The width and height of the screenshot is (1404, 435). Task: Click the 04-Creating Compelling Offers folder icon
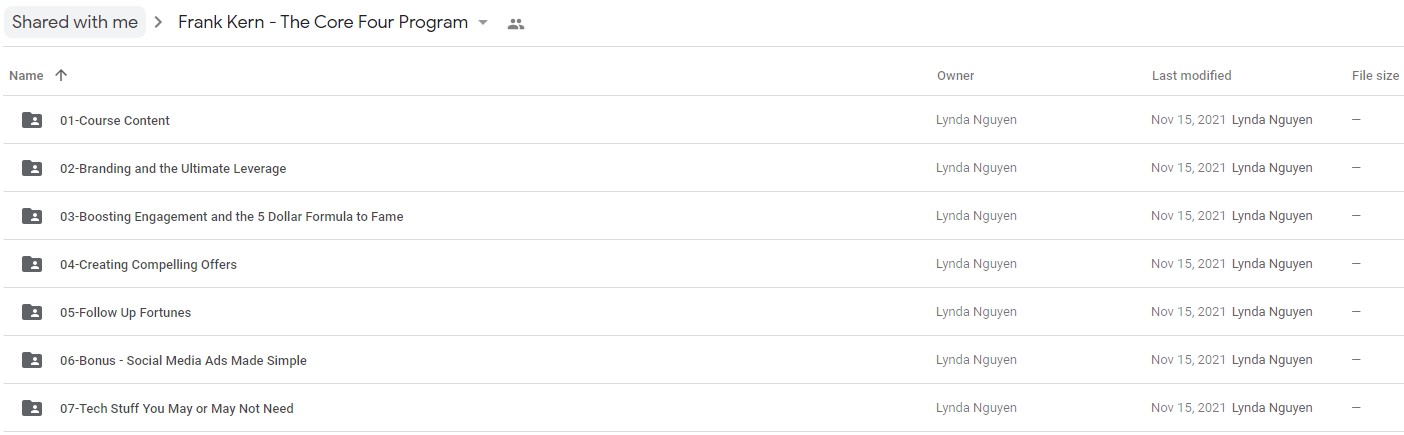[32, 264]
